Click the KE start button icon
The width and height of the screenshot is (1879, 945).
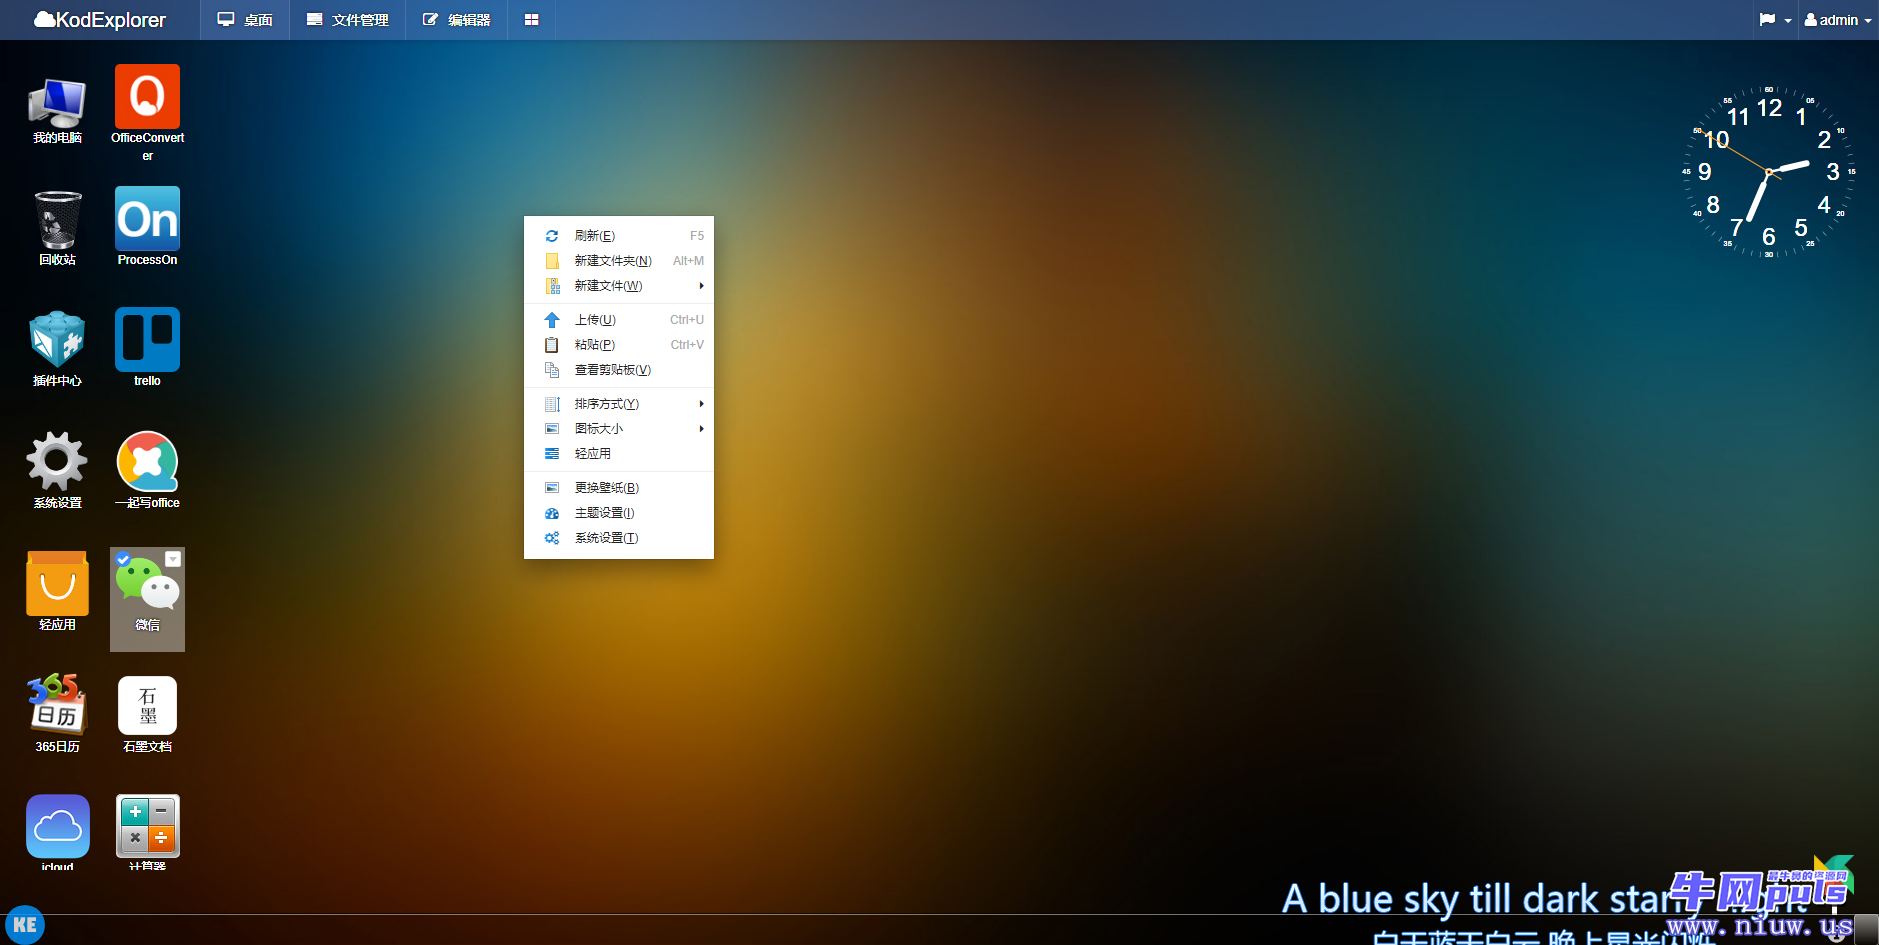pos(25,925)
